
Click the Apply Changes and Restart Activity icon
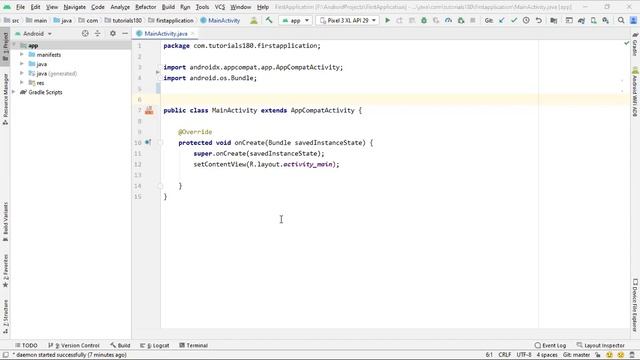coord(399,20)
